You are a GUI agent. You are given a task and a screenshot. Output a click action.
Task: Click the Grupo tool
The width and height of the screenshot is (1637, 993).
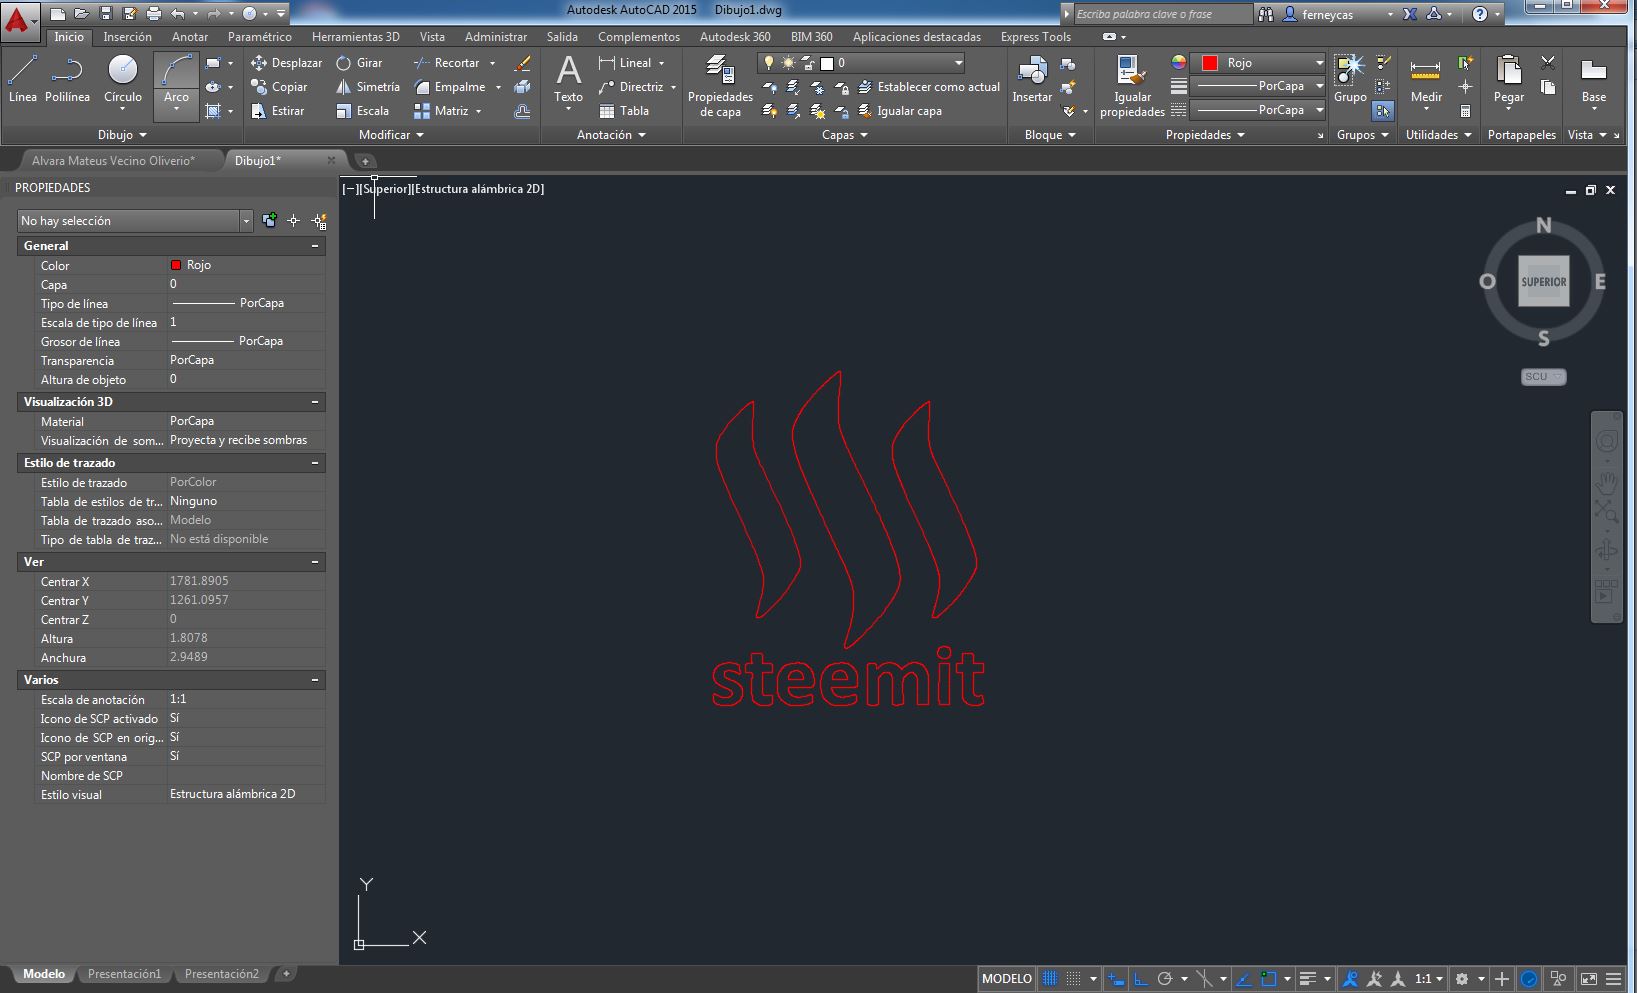click(1350, 79)
